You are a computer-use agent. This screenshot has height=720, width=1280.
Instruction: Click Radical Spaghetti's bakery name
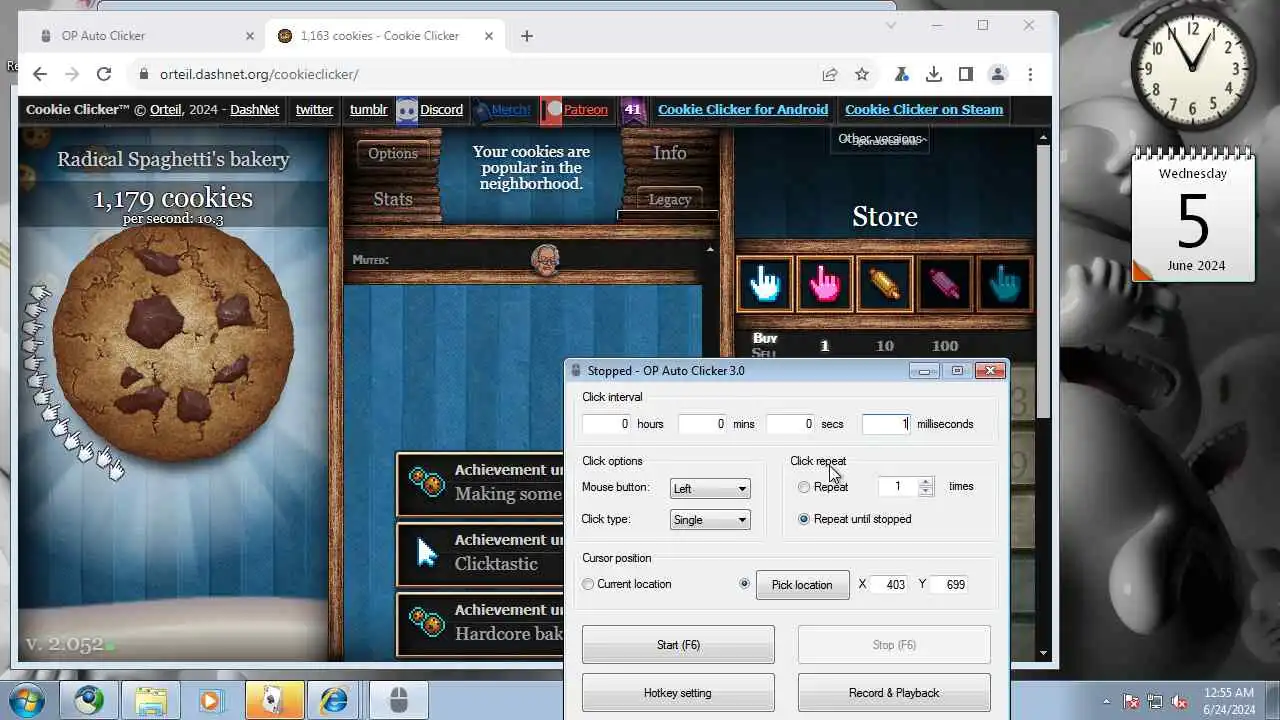pyautogui.click(x=173, y=159)
